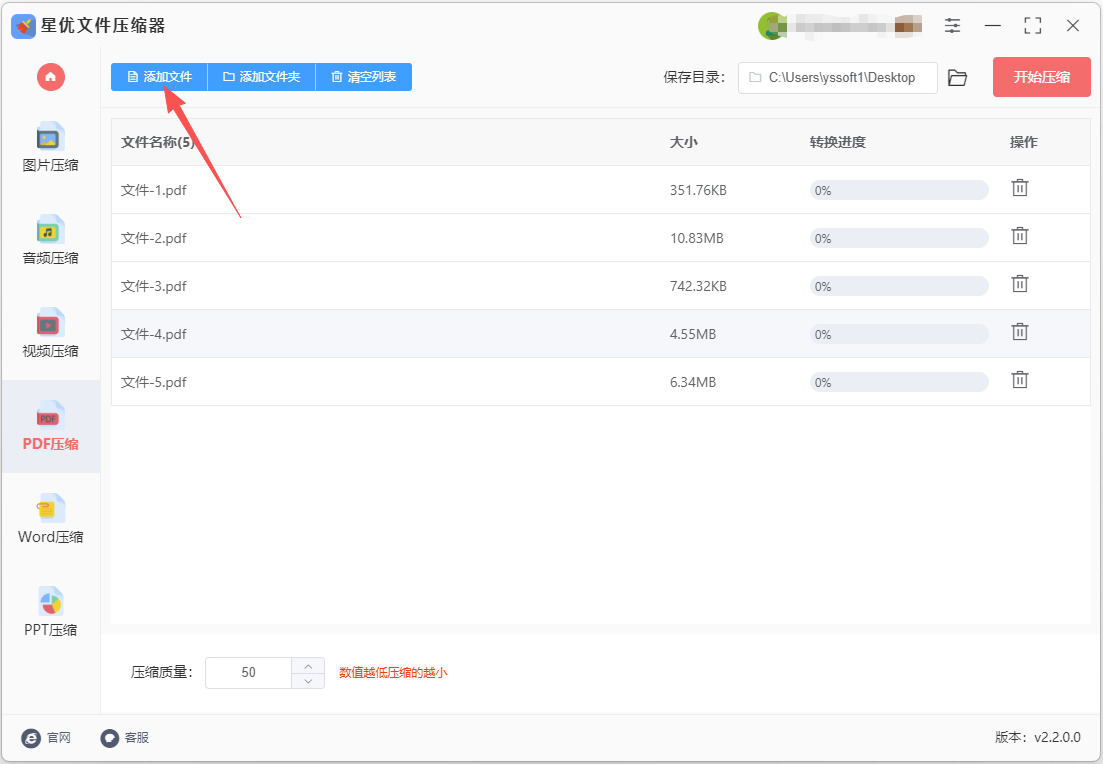Select the 文件-3.pdf file name
1103x764 pixels.
[x=153, y=286]
